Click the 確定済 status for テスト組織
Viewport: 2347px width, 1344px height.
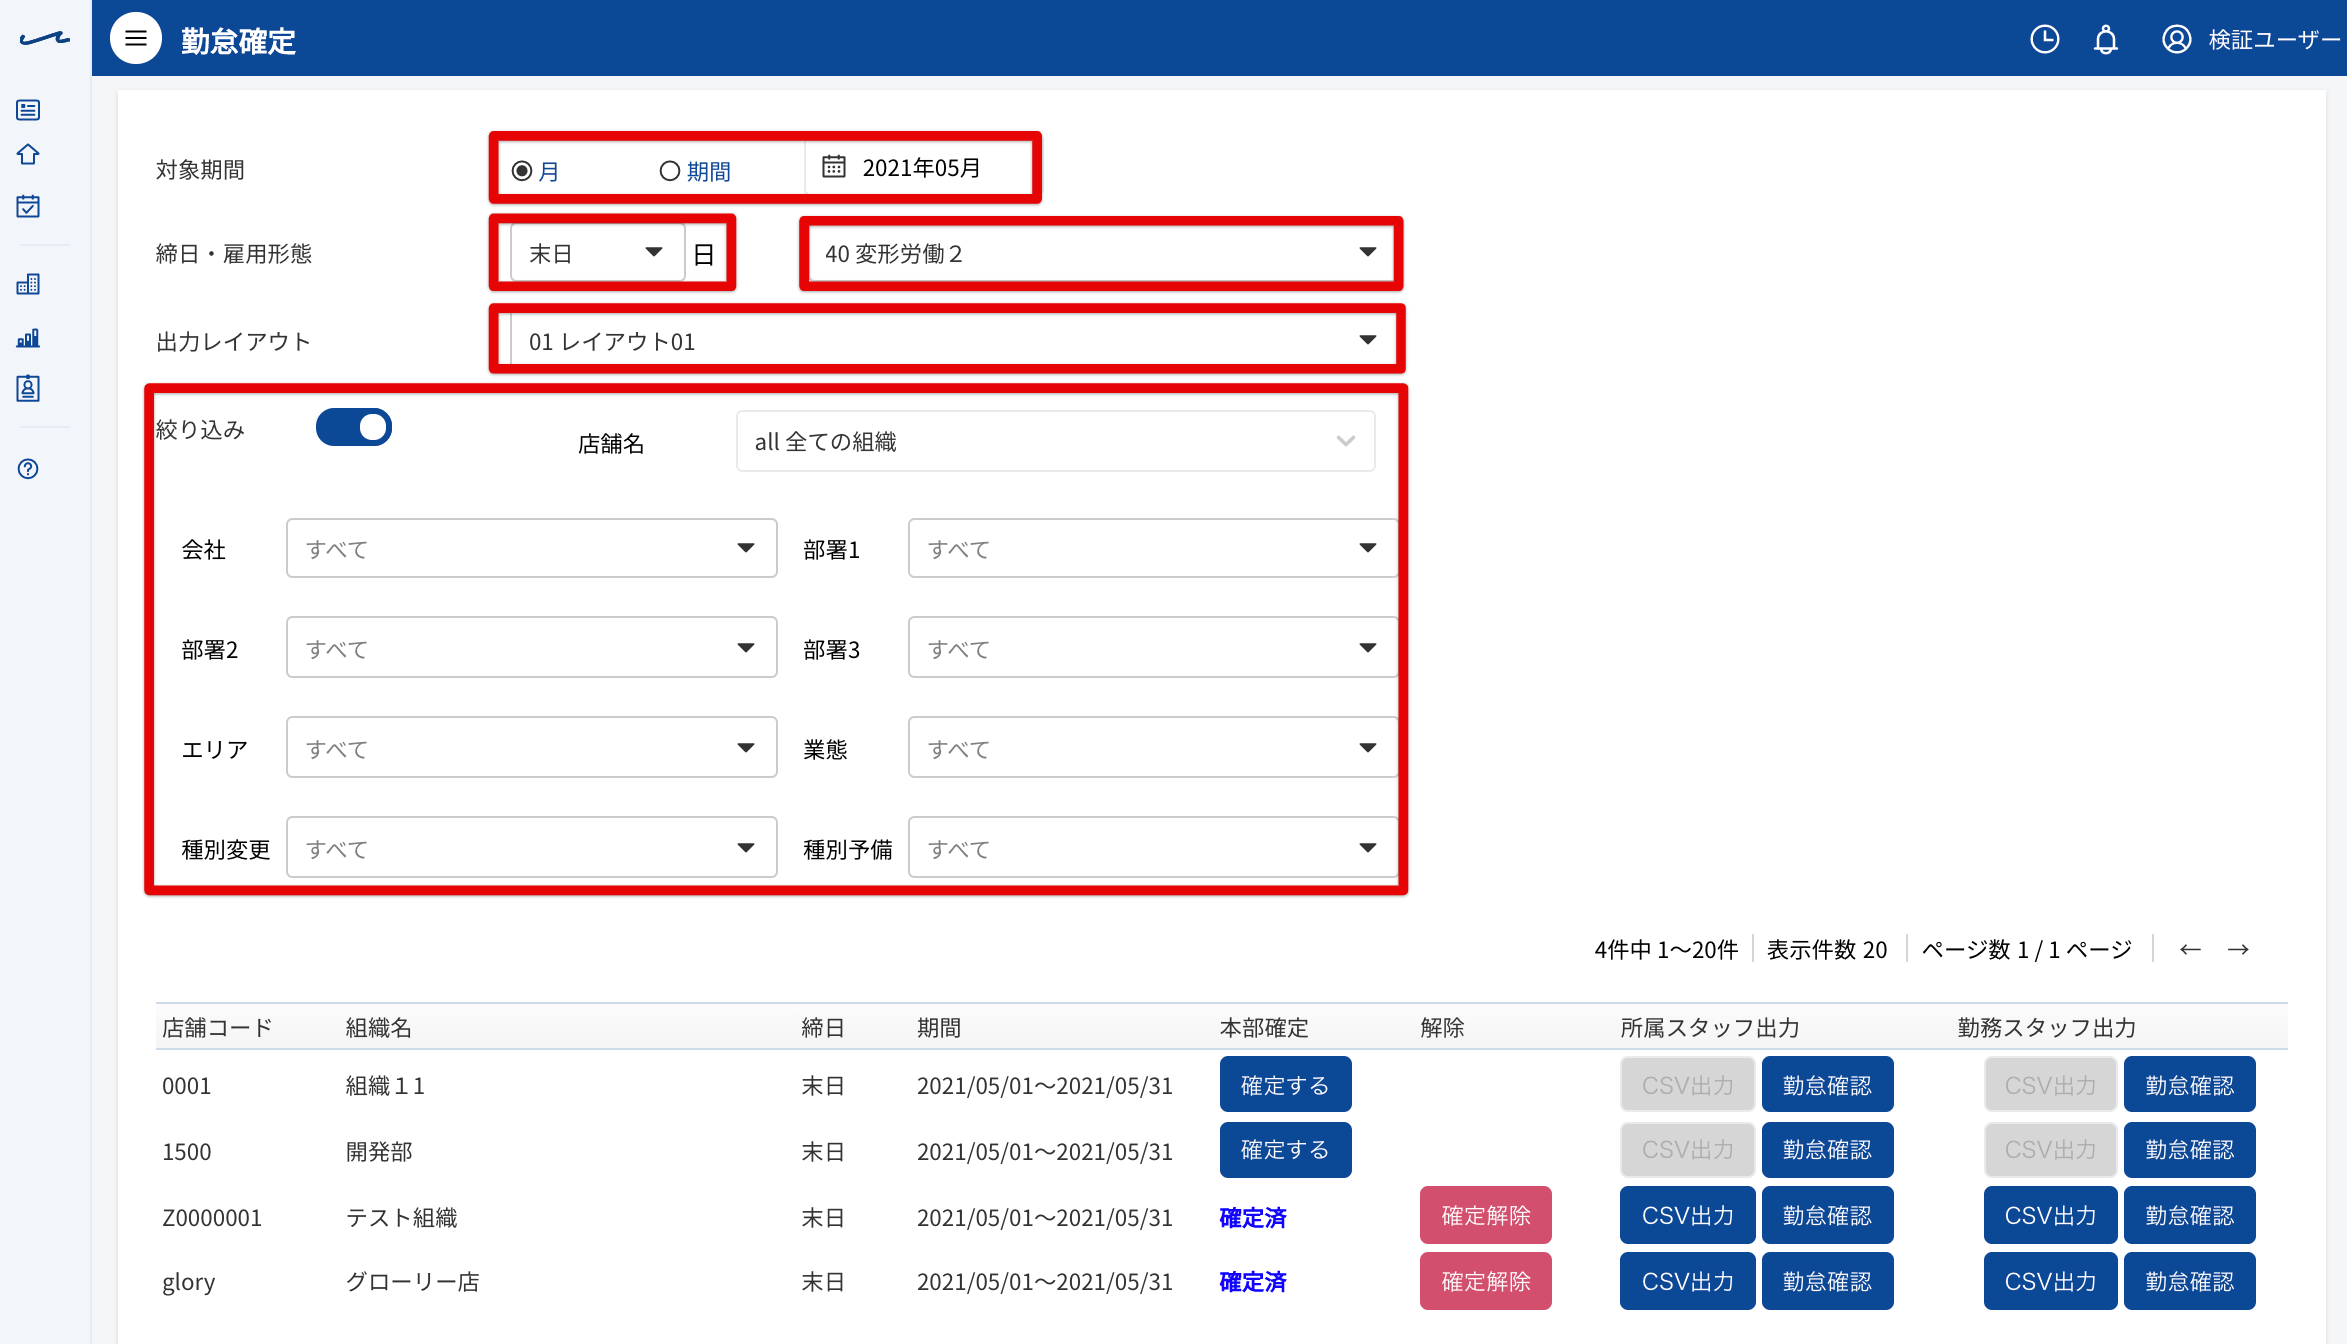click(1253, 1217)
